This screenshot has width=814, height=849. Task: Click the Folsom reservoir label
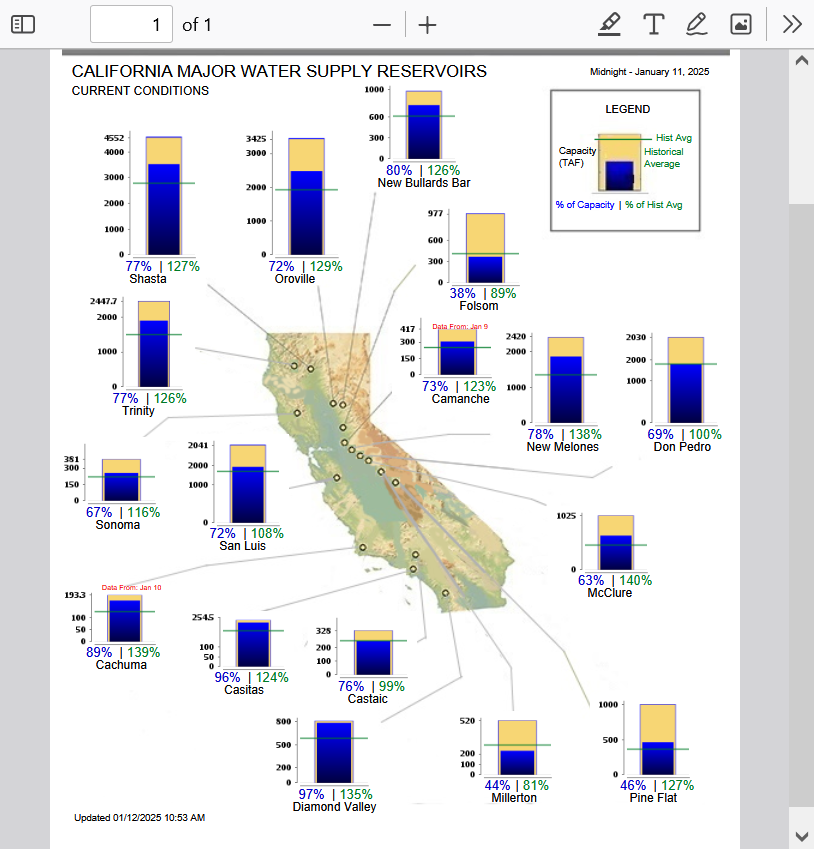coord(479,306)
